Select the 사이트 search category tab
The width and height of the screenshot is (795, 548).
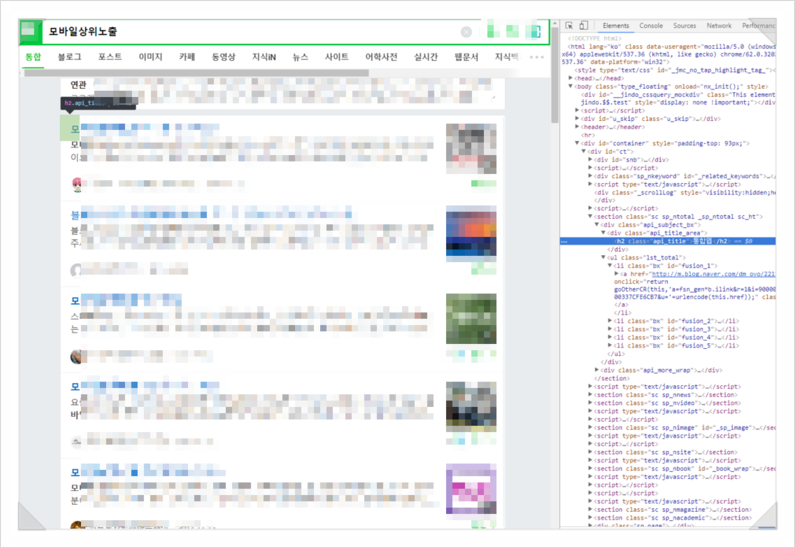click(x=337, y=57)
